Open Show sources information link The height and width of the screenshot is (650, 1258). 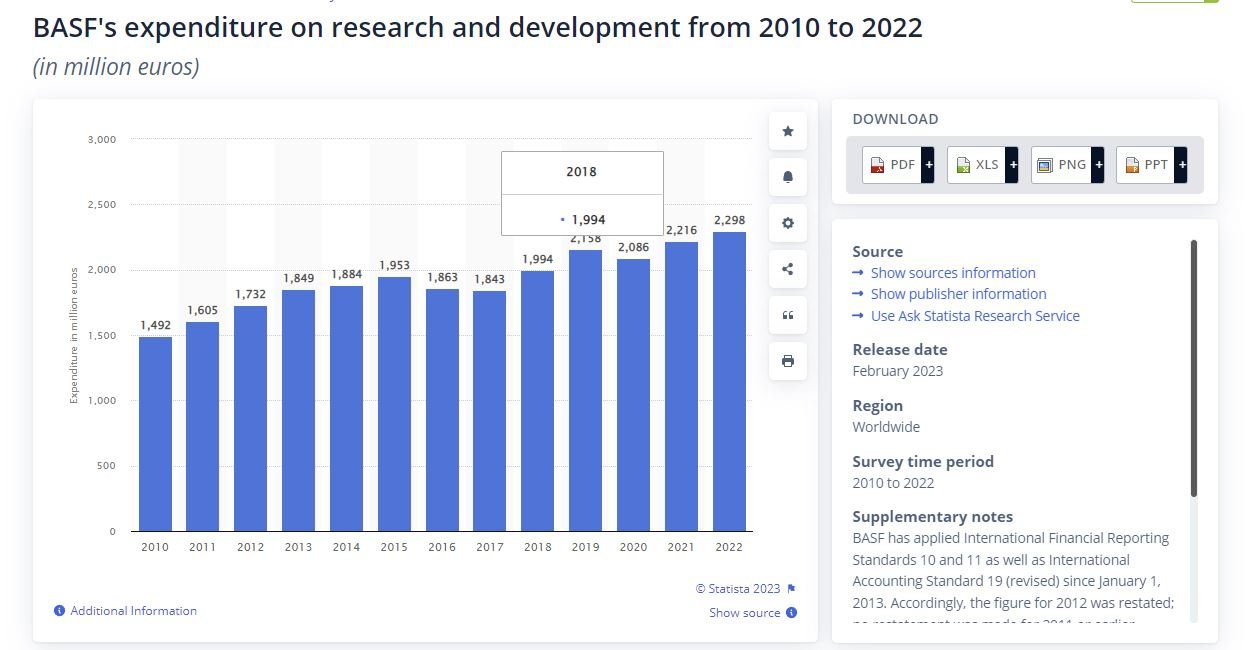(x=953, y=273)
